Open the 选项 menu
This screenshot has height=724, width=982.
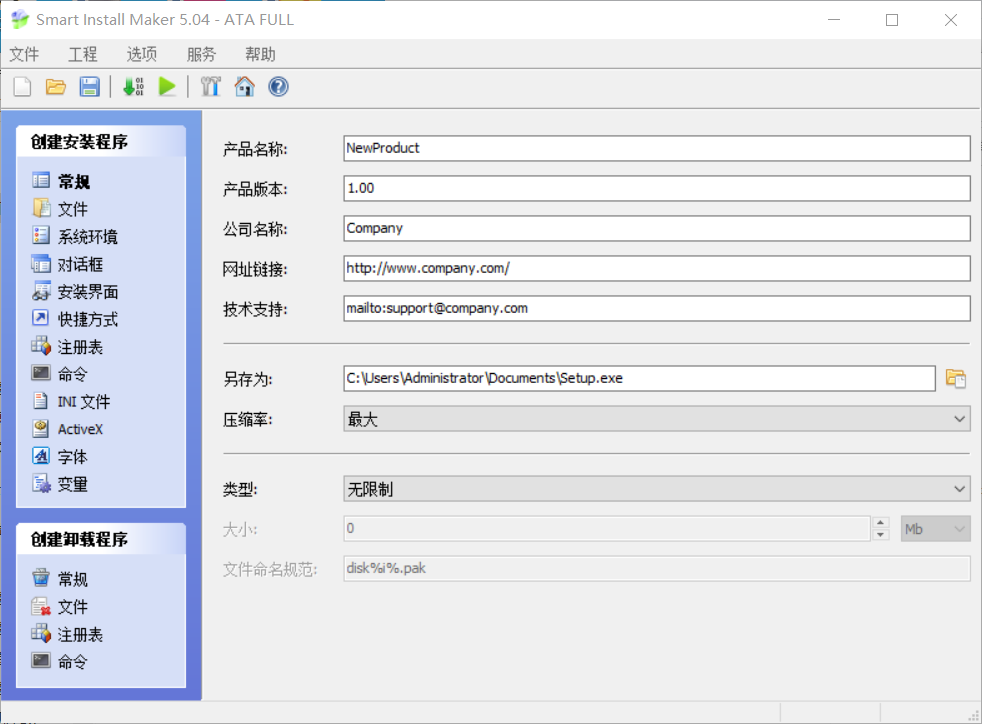[x=142, y=54]
